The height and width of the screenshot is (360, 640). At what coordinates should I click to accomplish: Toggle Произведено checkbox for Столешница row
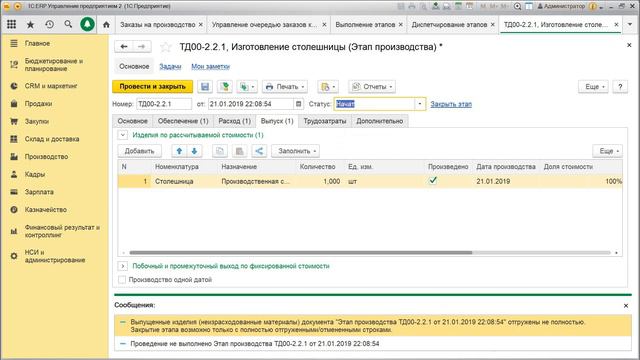click(x=433, y=181)
